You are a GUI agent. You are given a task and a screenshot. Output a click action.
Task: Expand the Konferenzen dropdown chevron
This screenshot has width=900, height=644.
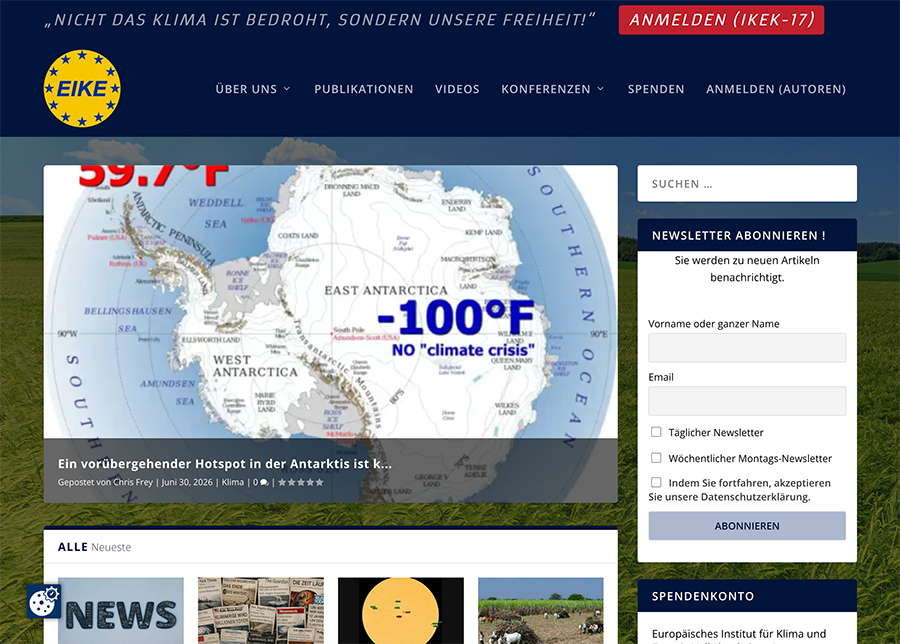tap(600, 89)
